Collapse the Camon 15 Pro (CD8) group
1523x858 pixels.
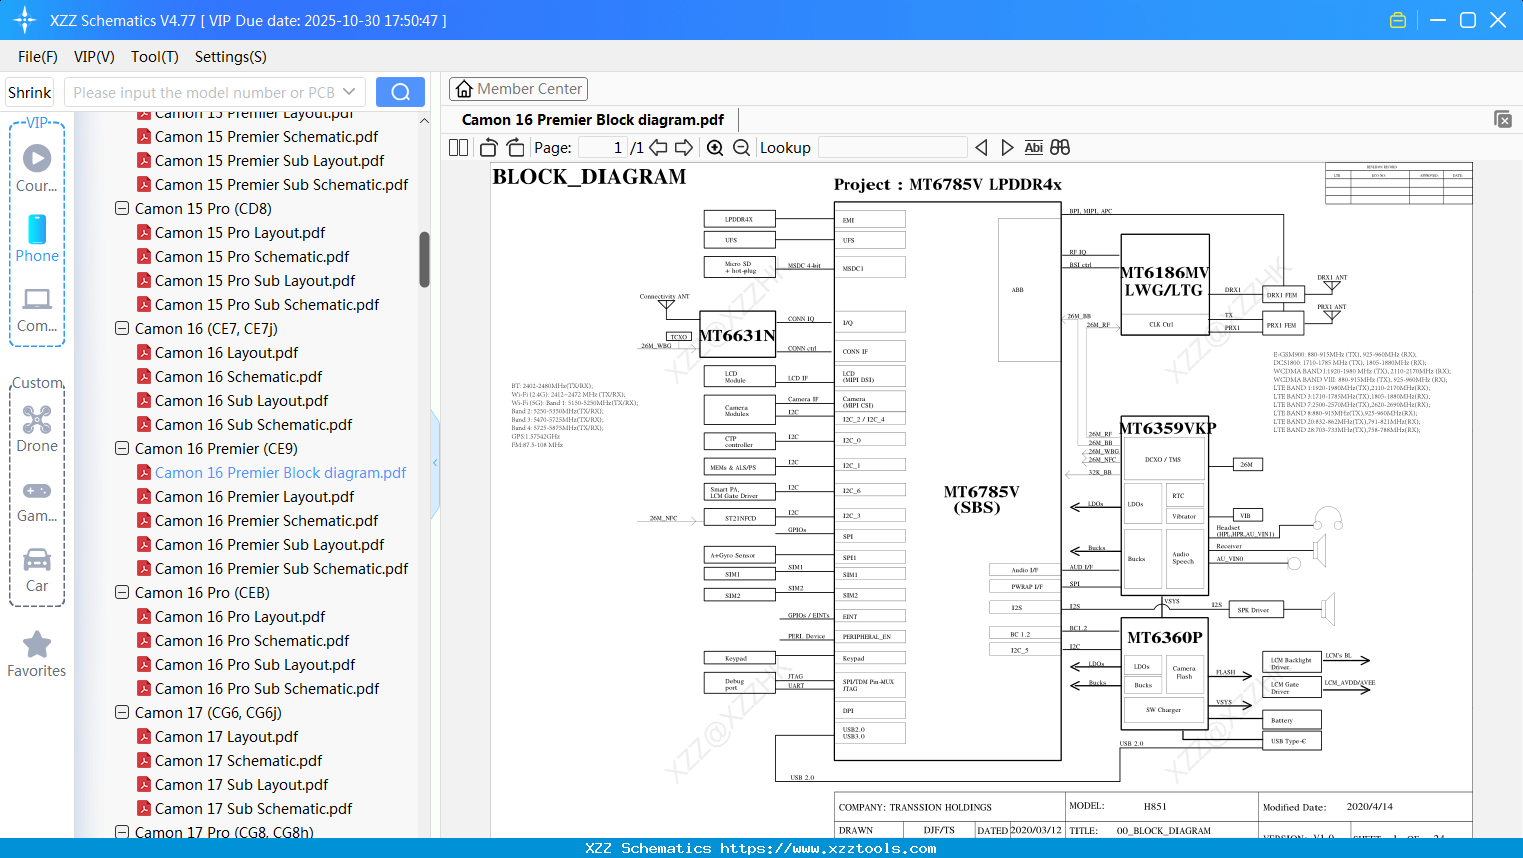coord(121,208)
